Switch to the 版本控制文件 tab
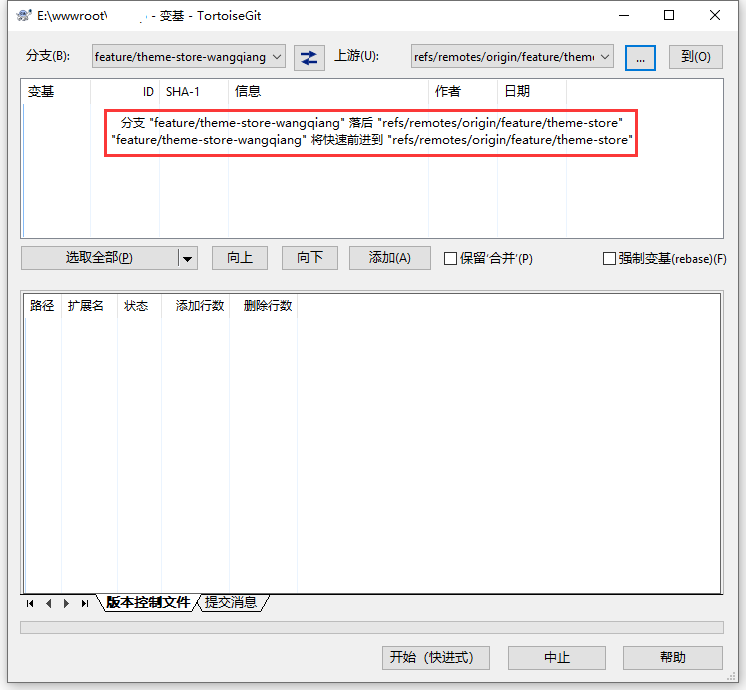Viewport: 746px width, 690px height. coord(148,602)
